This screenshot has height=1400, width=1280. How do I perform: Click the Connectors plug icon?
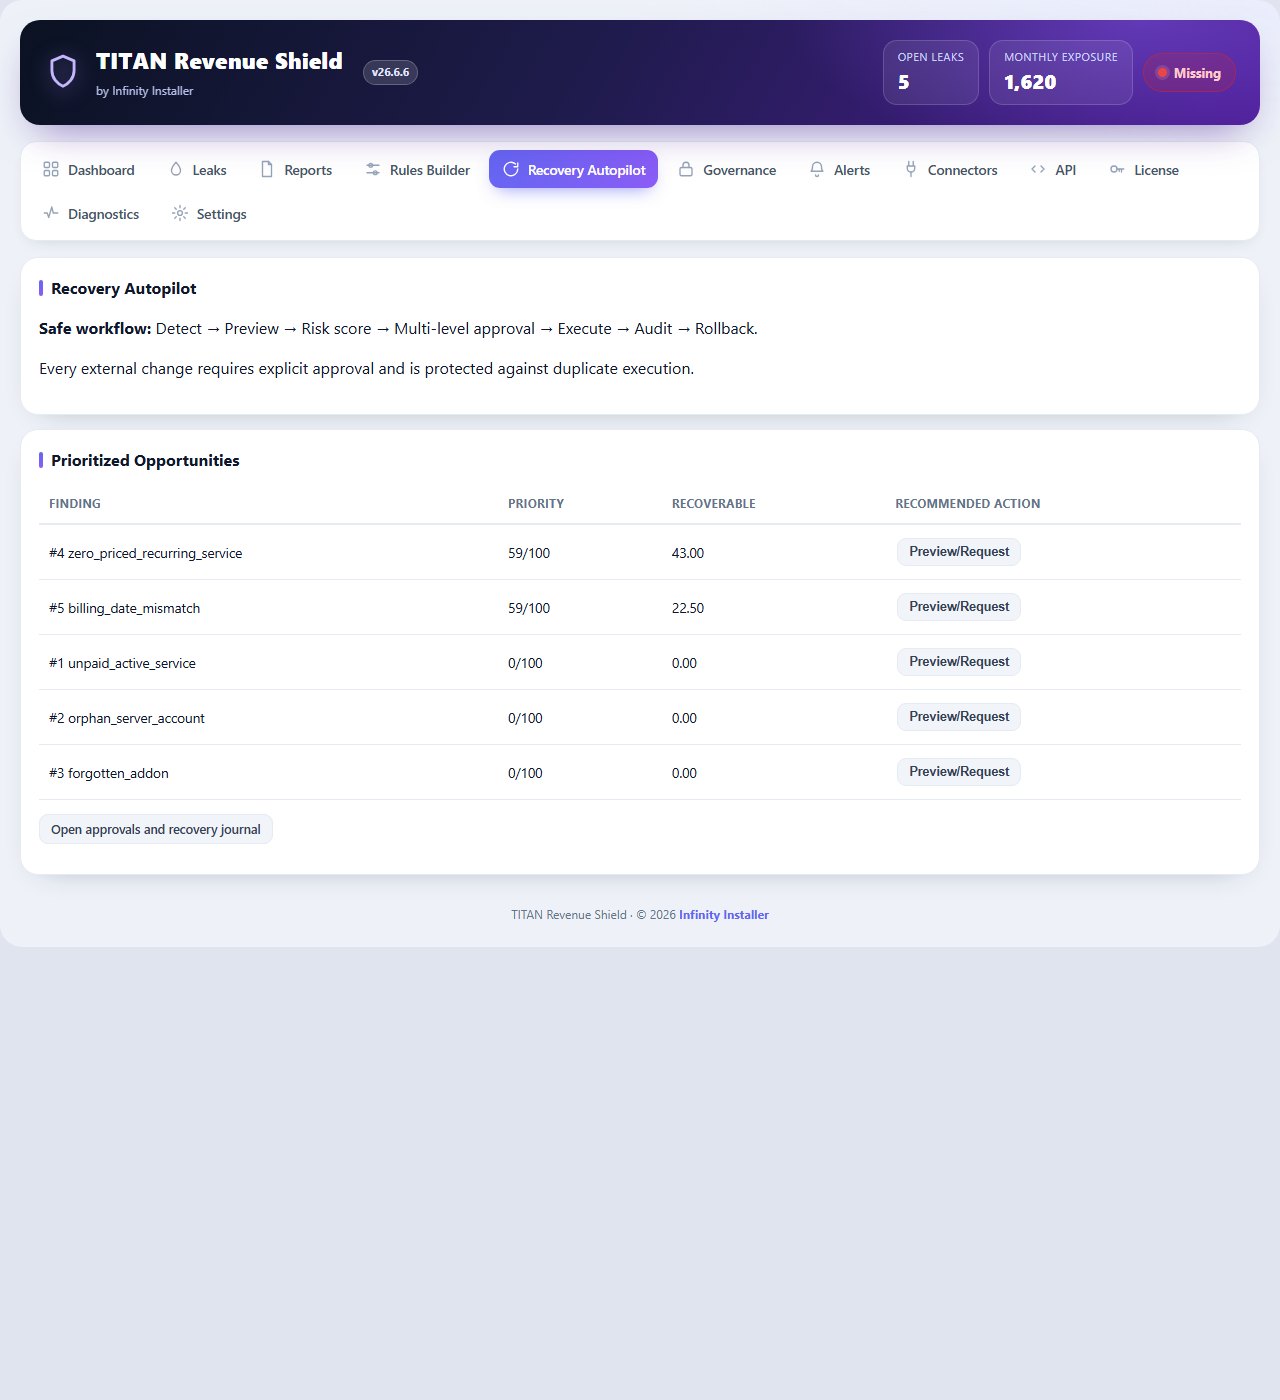click(x=911, y=170)
